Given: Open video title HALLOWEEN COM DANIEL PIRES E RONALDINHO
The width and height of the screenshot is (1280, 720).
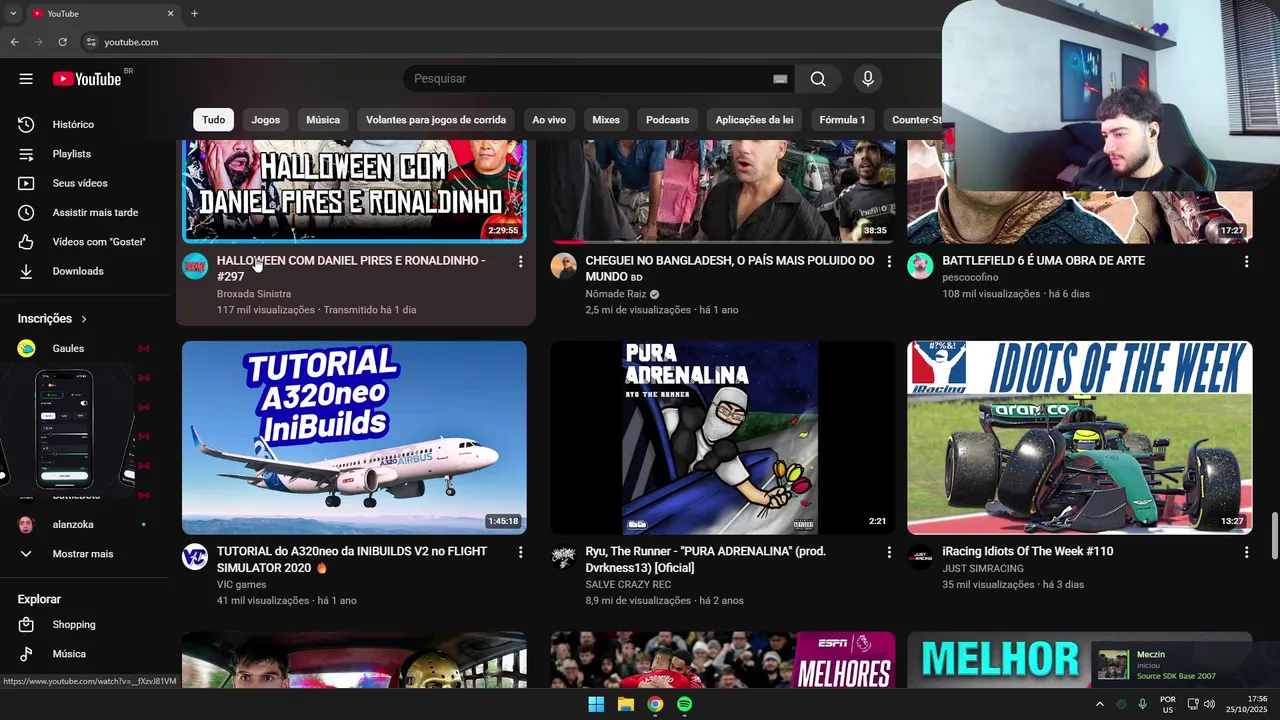Looking at the screenshot, I should (351, 268).
